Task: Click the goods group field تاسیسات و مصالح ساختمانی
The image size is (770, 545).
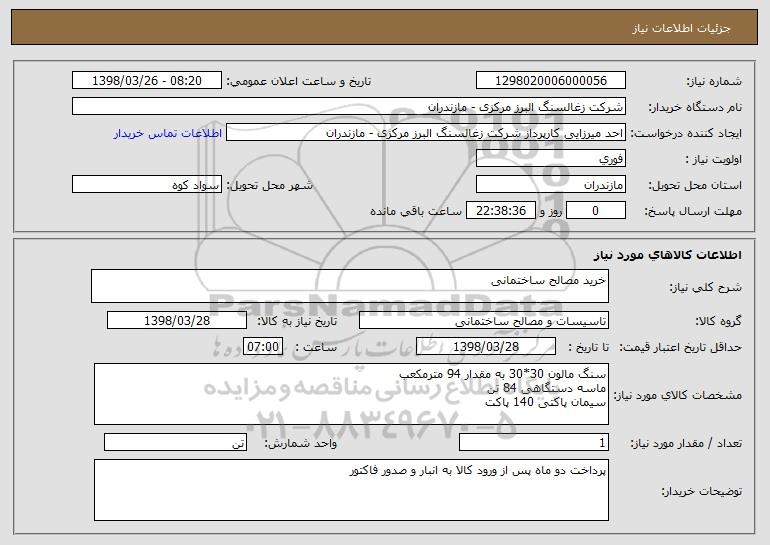Action: point(484,321)
